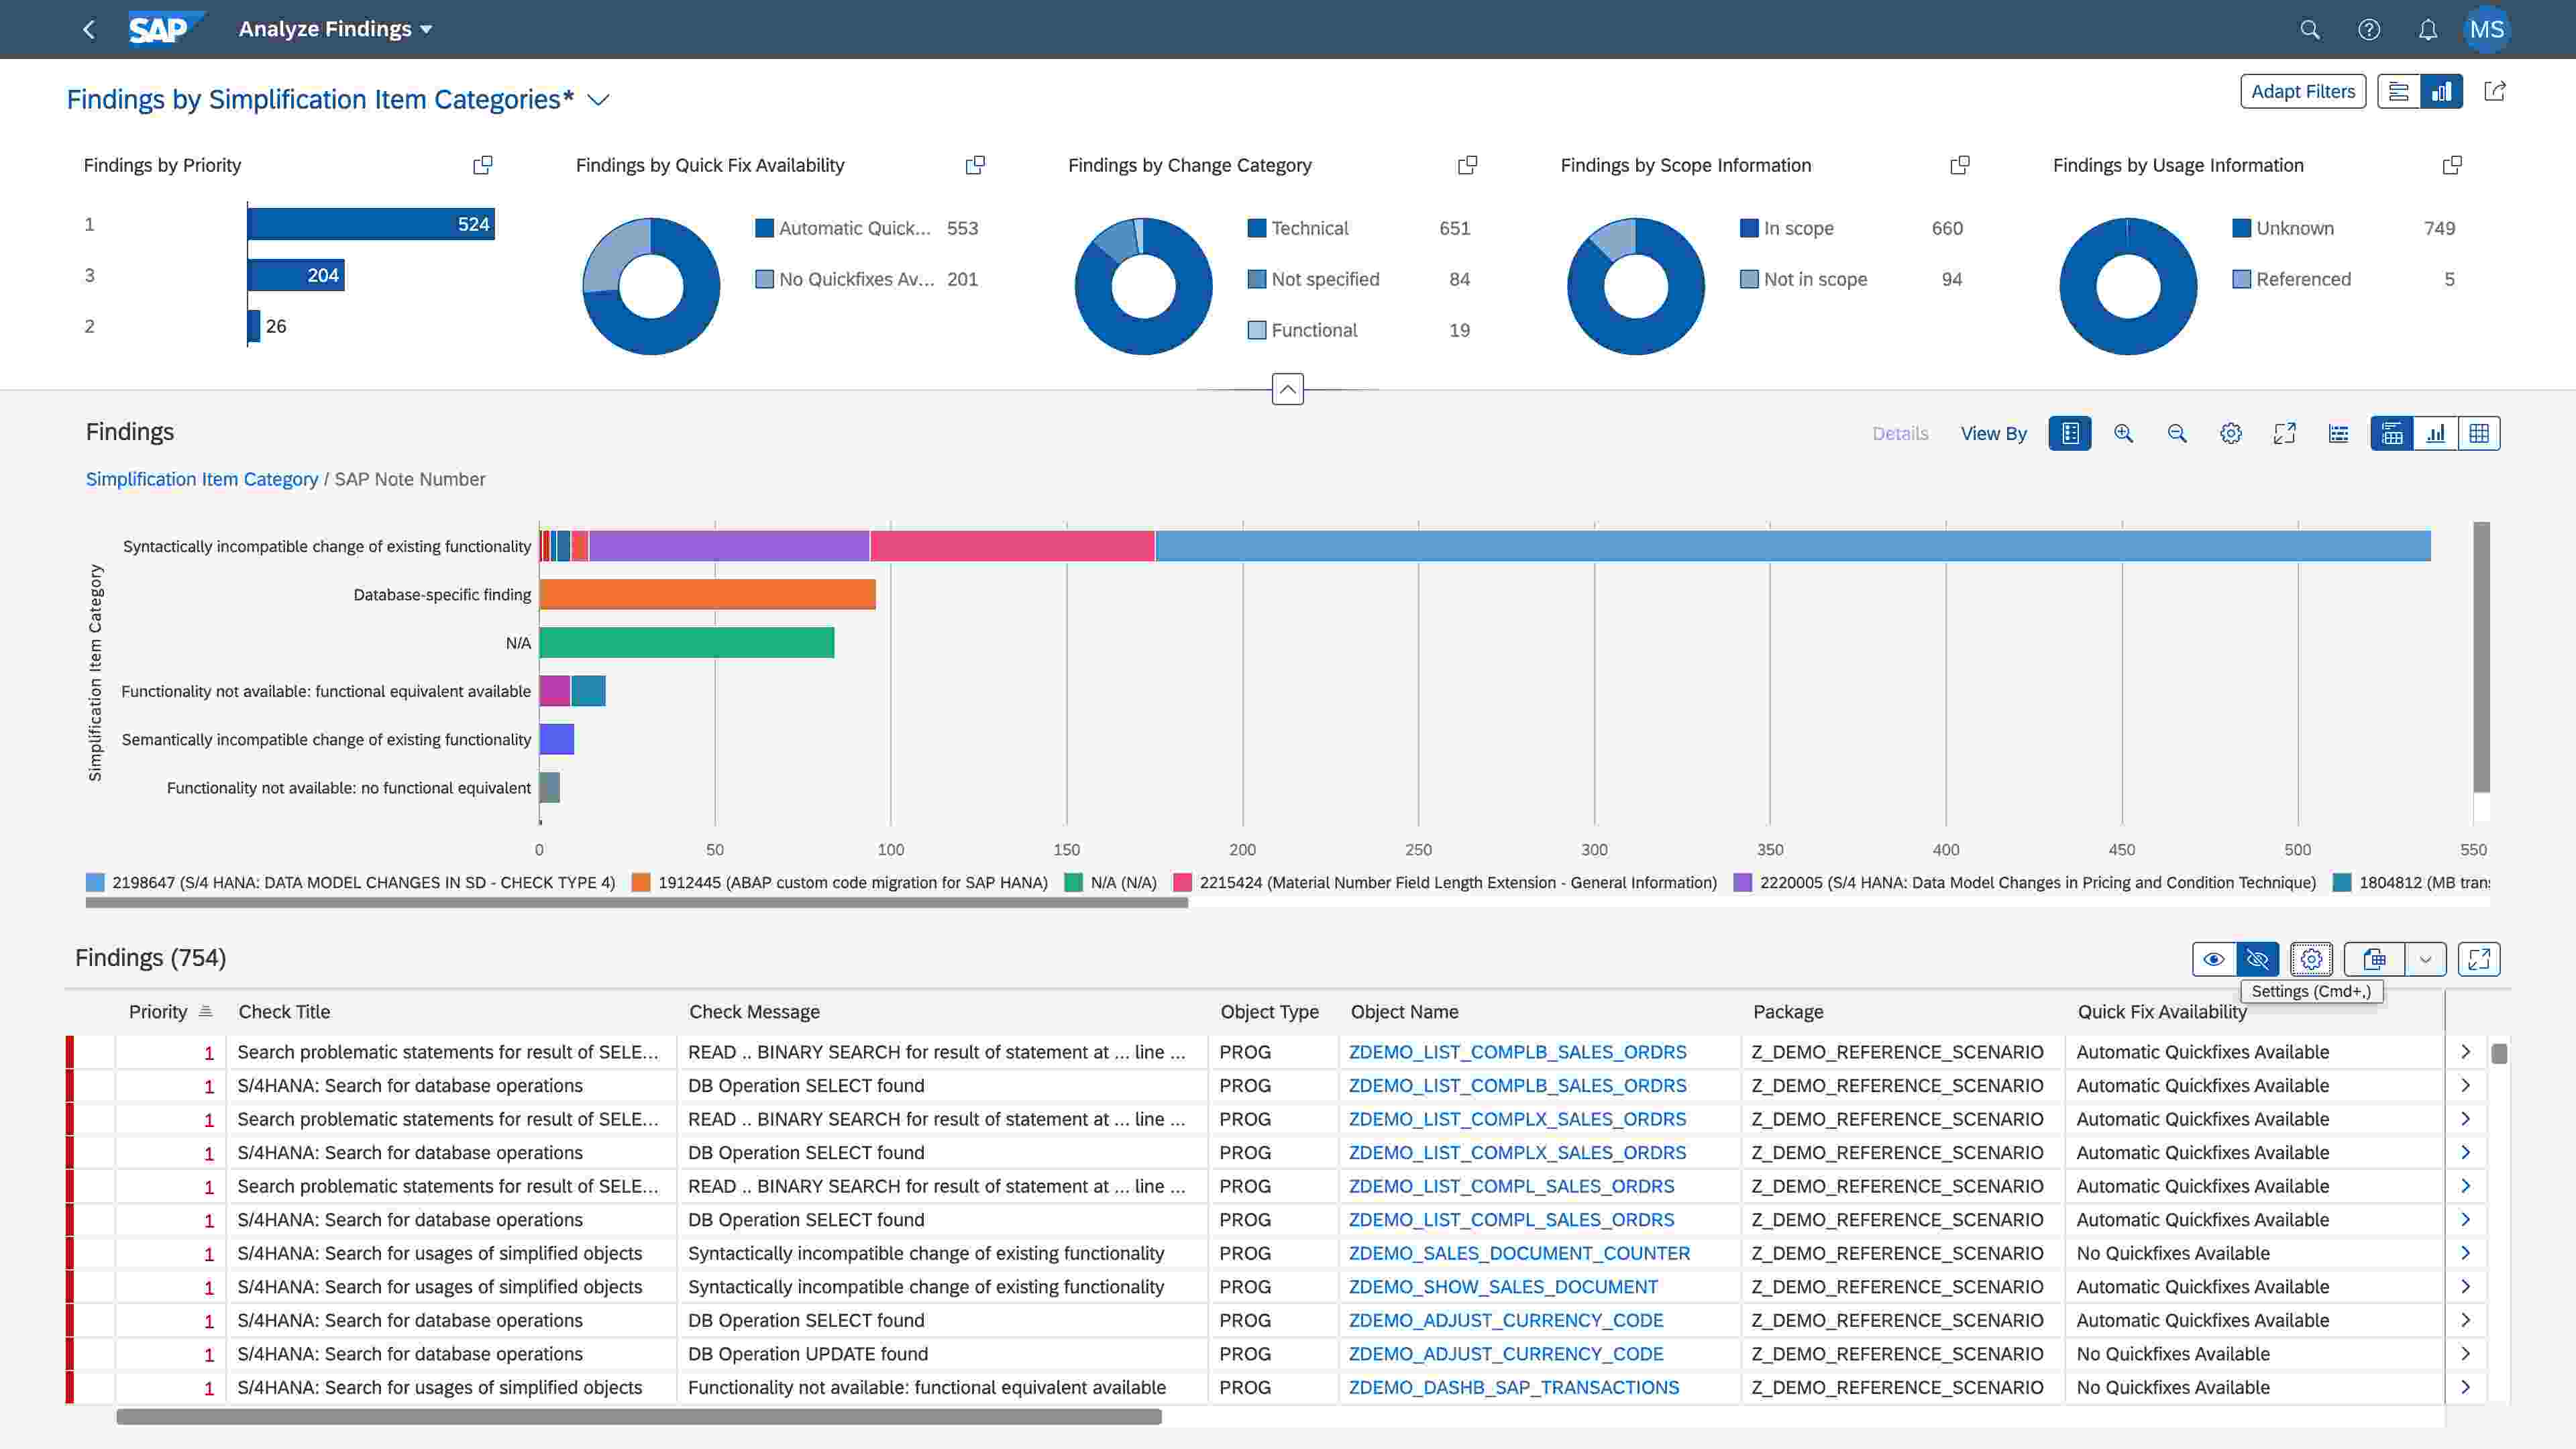Toggle hide details crossed-eye button
This screenshot has width=2576, height=1449.
click(2258, 959)
